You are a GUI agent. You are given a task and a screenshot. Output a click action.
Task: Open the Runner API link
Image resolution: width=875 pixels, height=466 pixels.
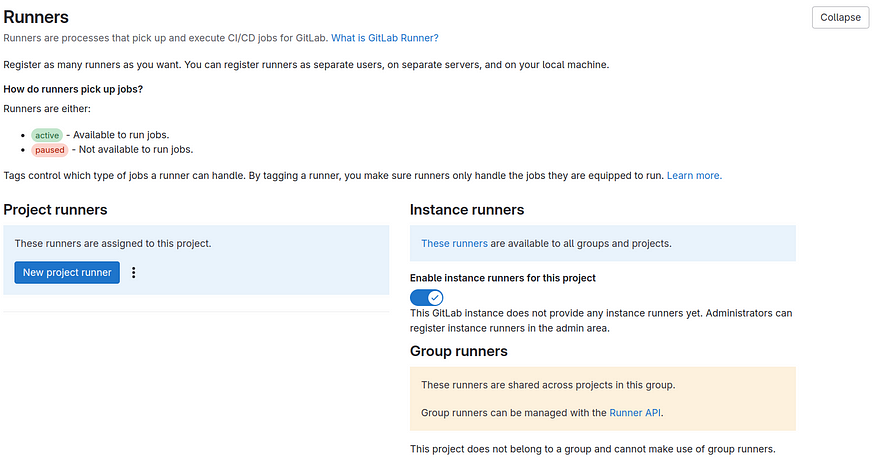click(635, 411)
